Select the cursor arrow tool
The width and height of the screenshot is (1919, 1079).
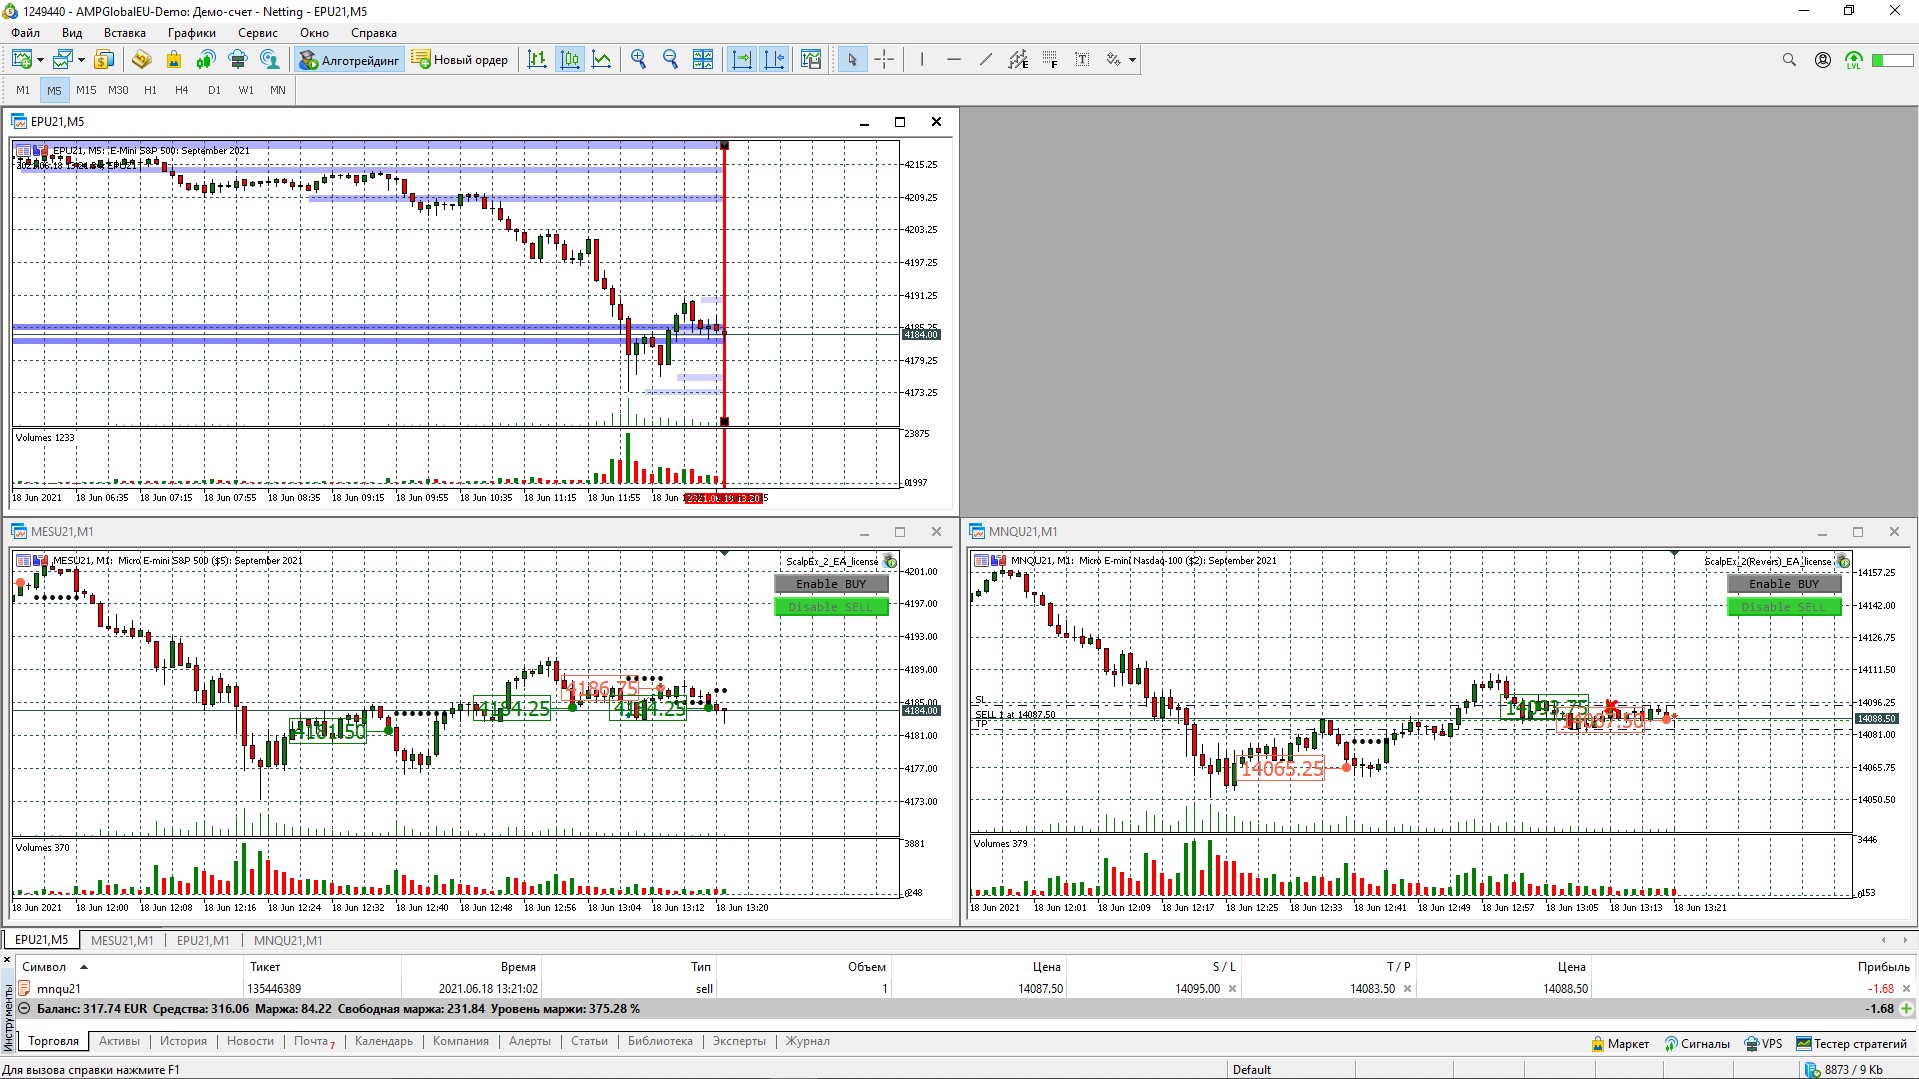tap(852, 60)
